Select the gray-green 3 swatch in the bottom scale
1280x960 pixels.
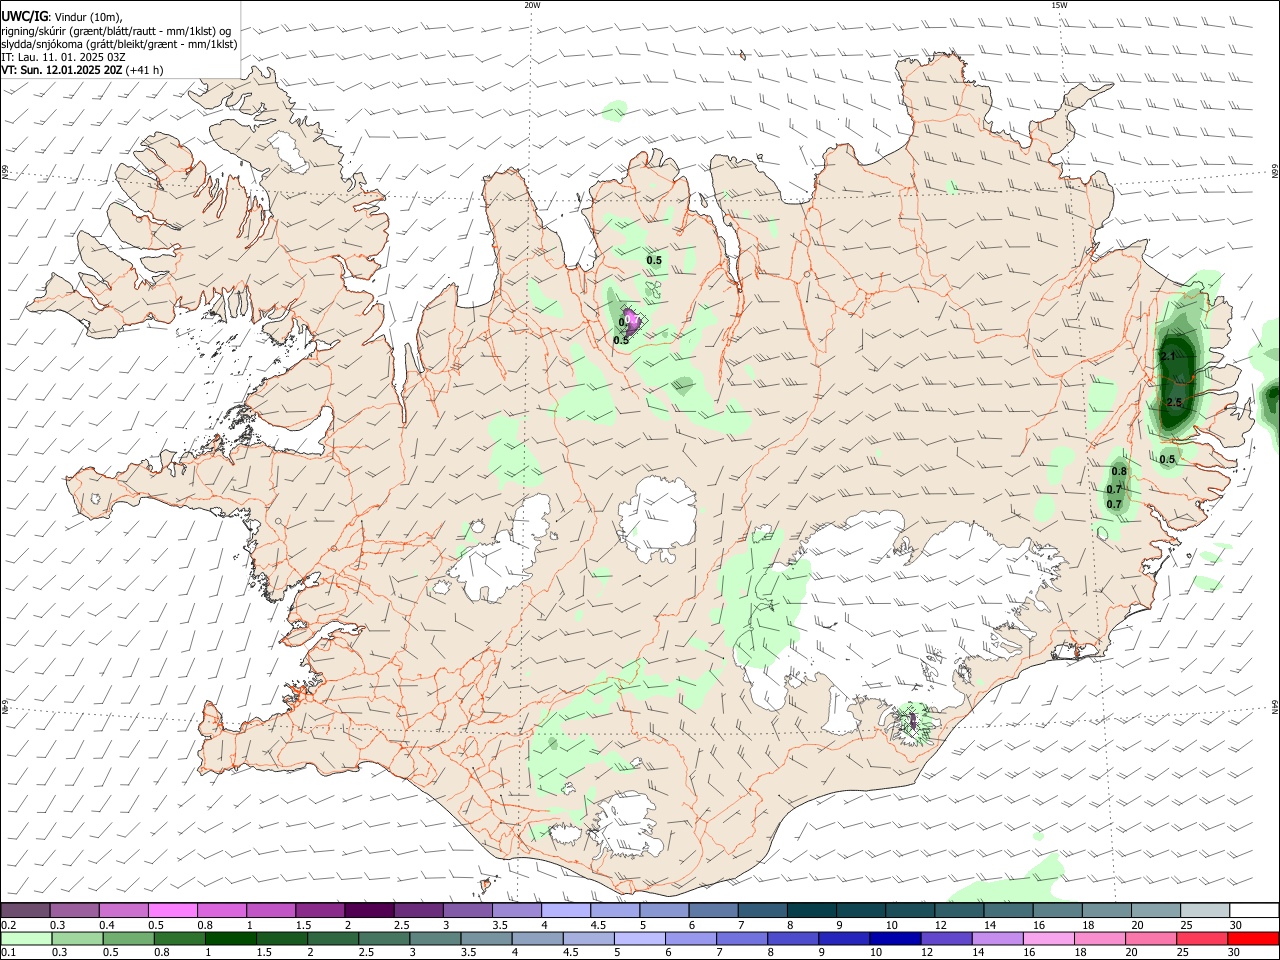pyautogui.click(x=435, y=939)
